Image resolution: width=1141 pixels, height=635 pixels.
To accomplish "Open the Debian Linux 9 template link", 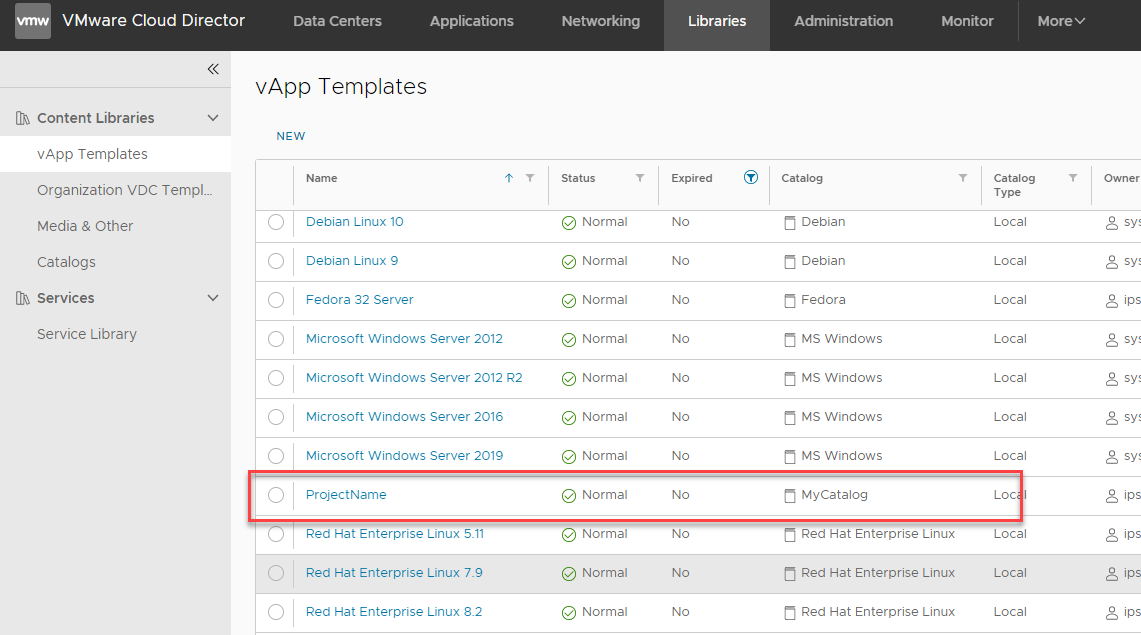I will click(352, 260).
